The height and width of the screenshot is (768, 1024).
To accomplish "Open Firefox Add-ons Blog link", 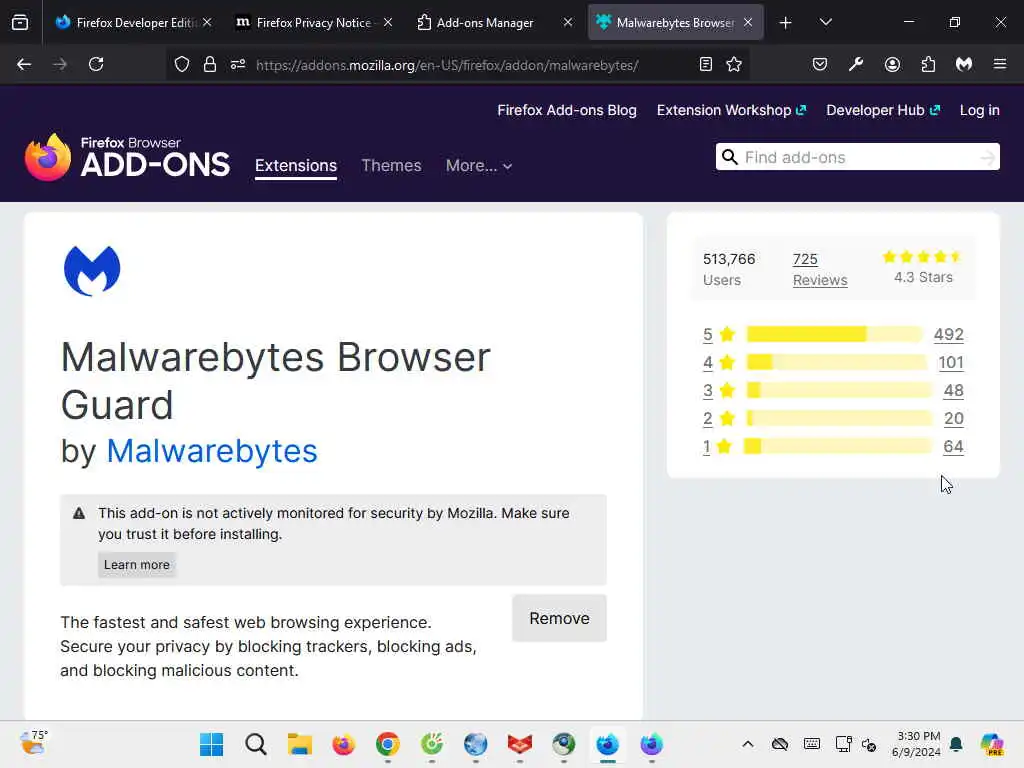I will pyautogui.click(x=567, y=110).
